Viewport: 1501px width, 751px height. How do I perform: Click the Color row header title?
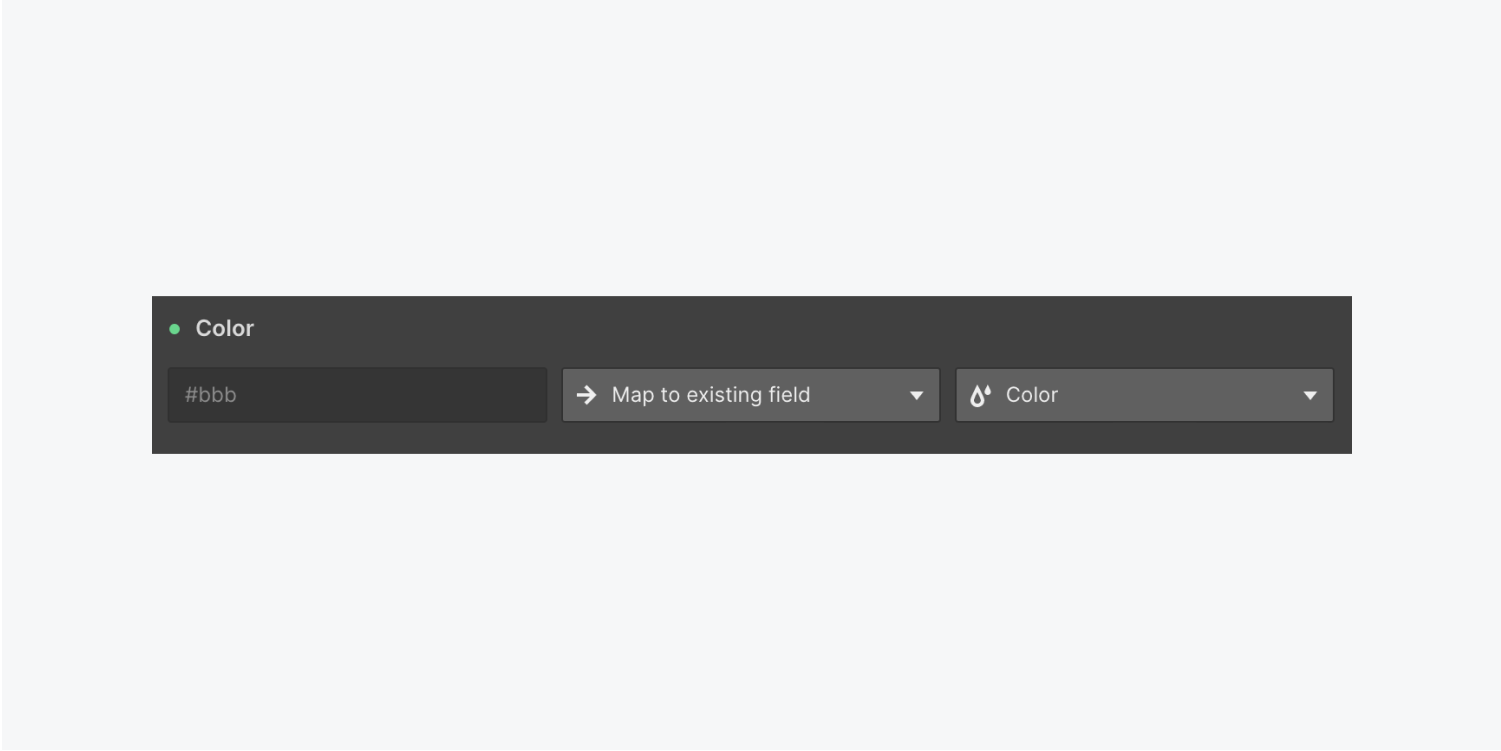(x=225, y=329)
